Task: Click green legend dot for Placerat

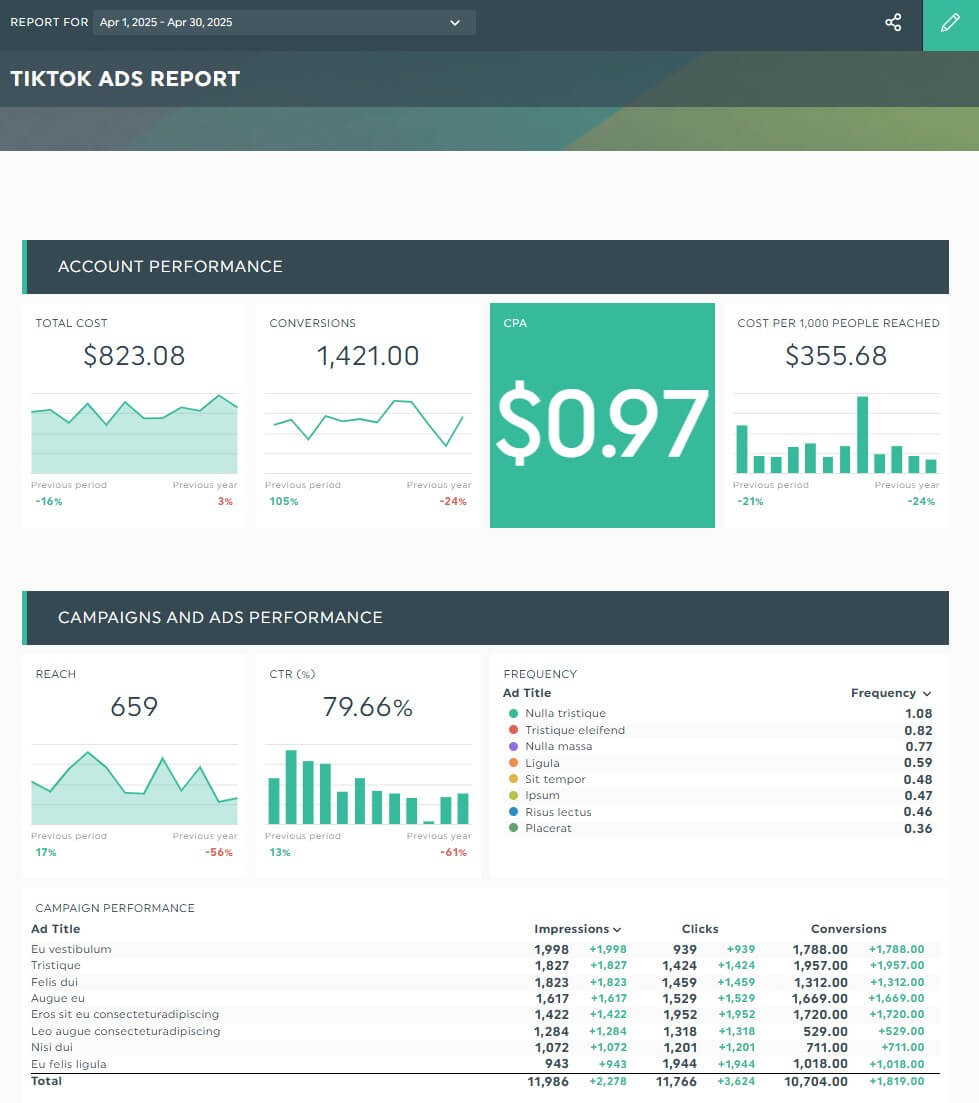Action: 513,828
